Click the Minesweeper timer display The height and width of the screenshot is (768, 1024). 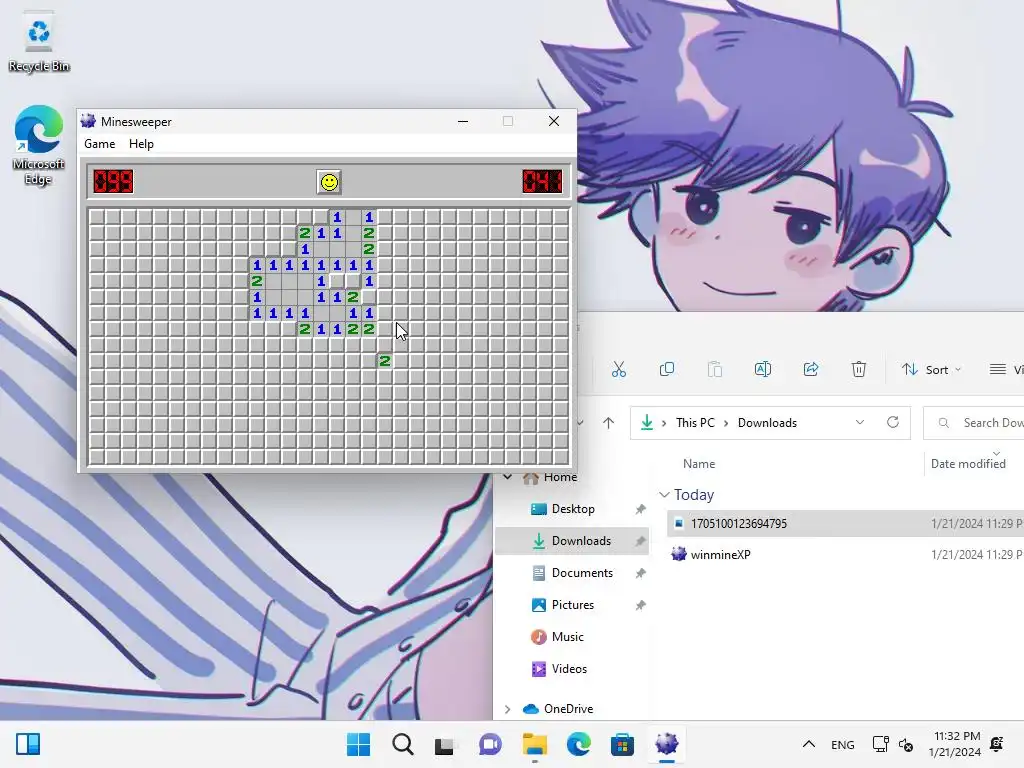pyautogui.click(x=542, y=182)
